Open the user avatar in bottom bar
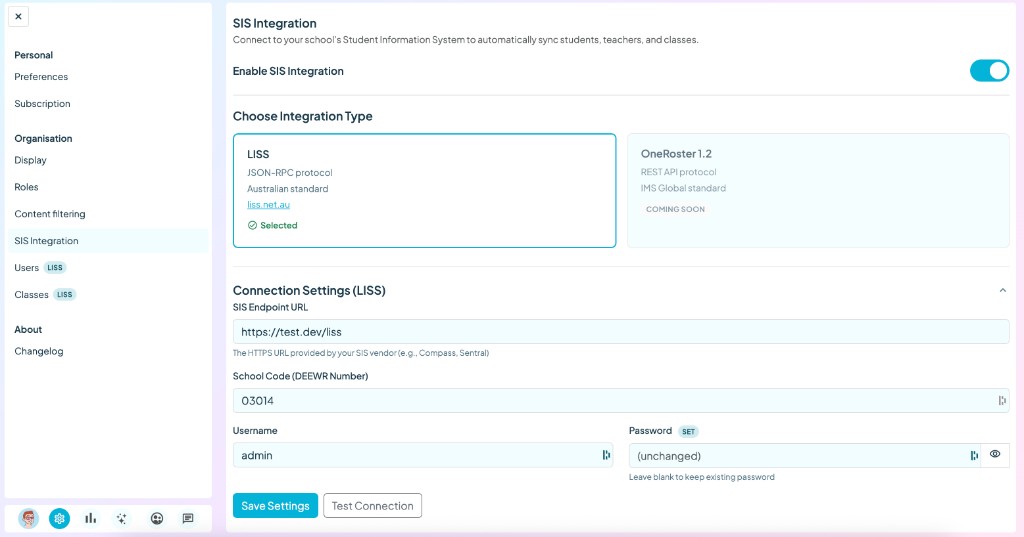Image resolution: width=1024 pixels, height=537 pixels. click(x=28, y=519)
